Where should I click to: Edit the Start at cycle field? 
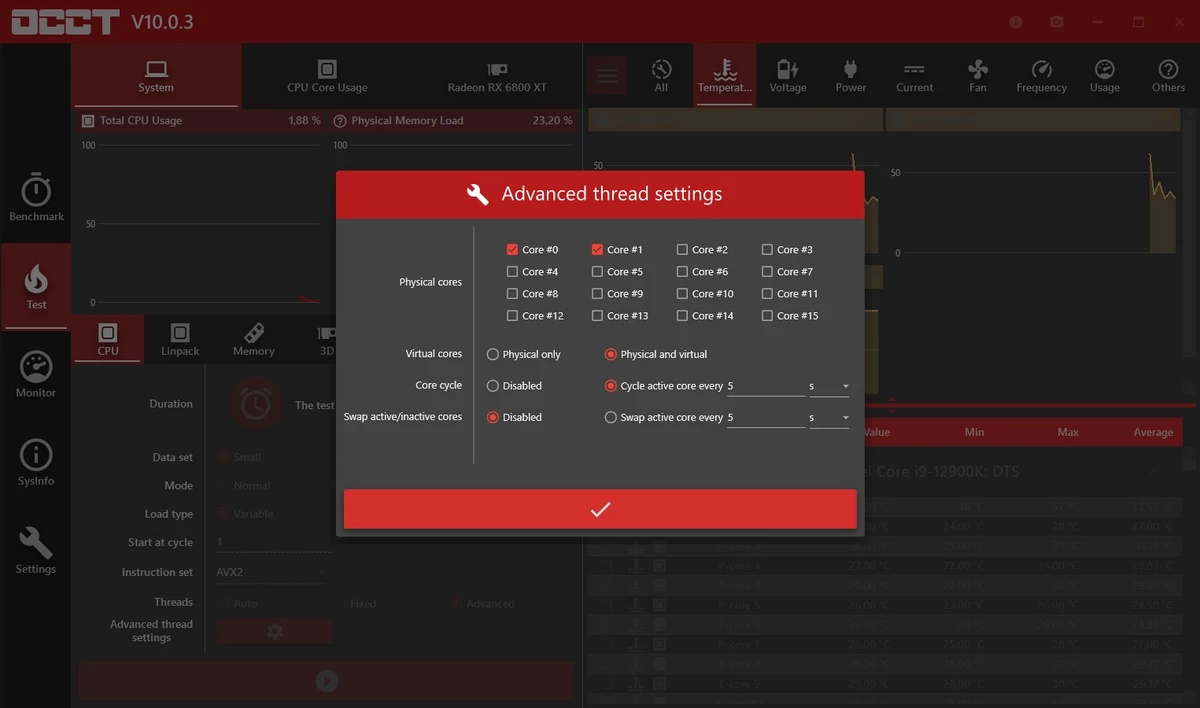pyautogui.click(x=273, y=542)
